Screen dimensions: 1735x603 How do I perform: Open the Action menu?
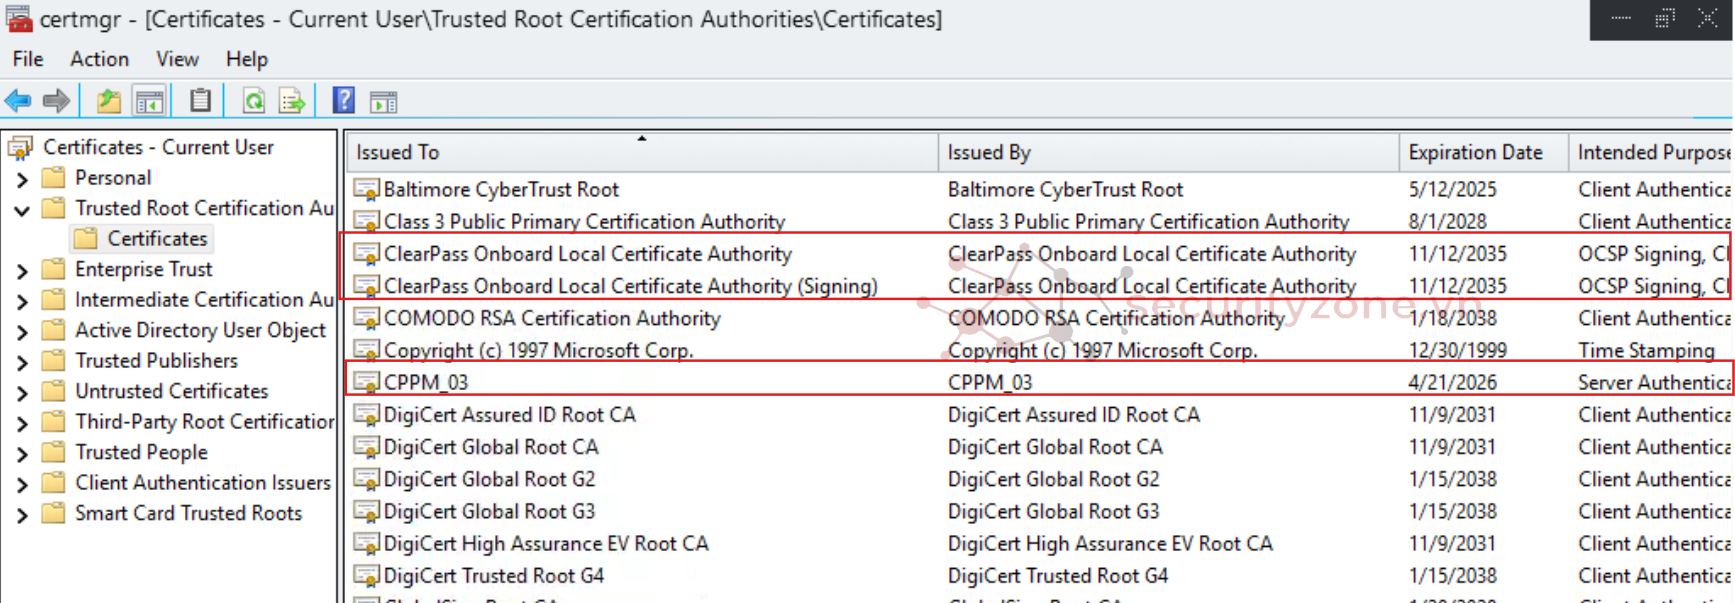click(99, 59)
